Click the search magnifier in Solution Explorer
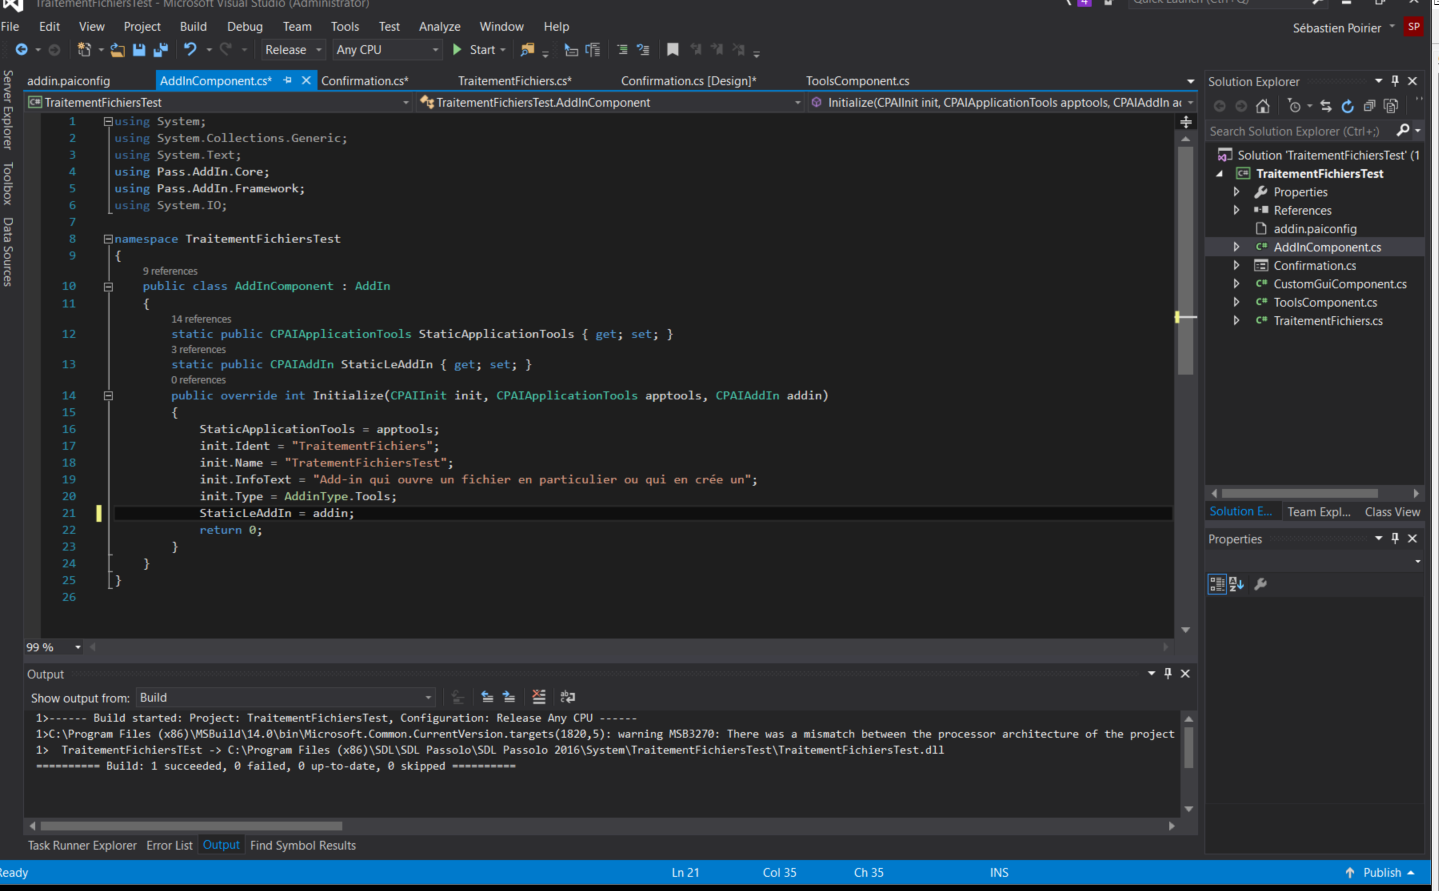The image size is (1439, 891). [x=1403, y=130]
